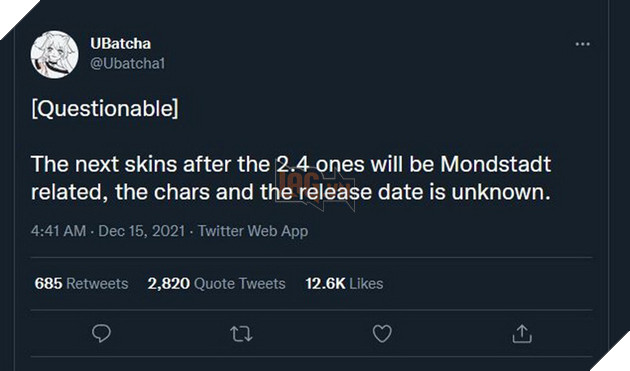Select the word "unknown." ending the tweet
Image resolution: width=630 pixels, height=371 pixels.
(x=501, y=192)
